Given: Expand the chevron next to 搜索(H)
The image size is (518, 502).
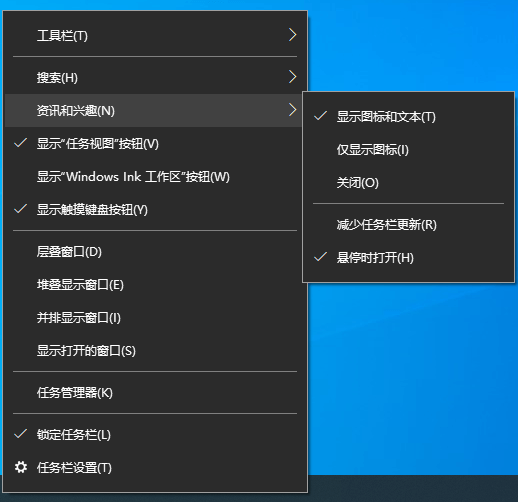Looking at the screenshot, I should (292, 77).
